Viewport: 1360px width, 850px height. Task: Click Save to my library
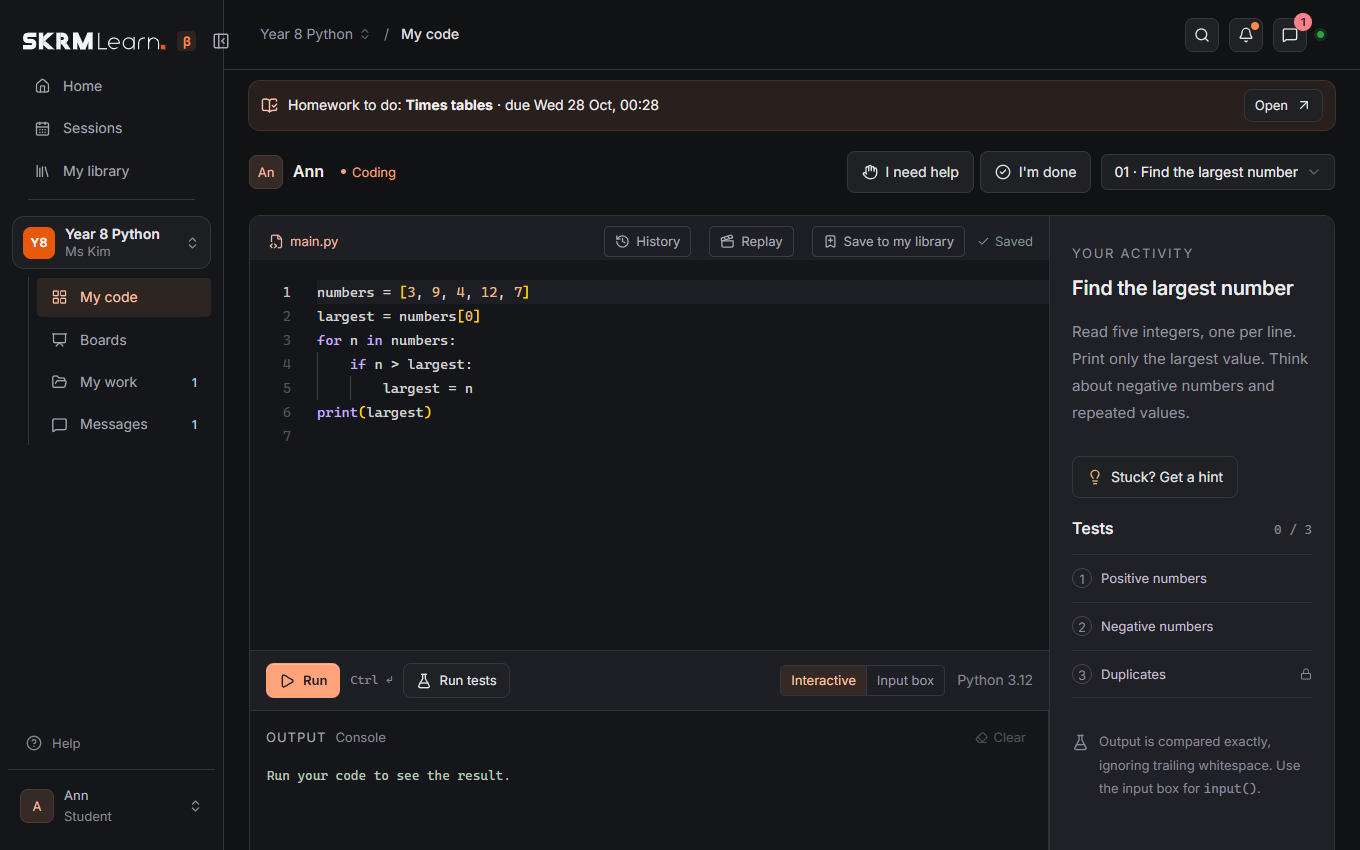(x=888, y=242)
